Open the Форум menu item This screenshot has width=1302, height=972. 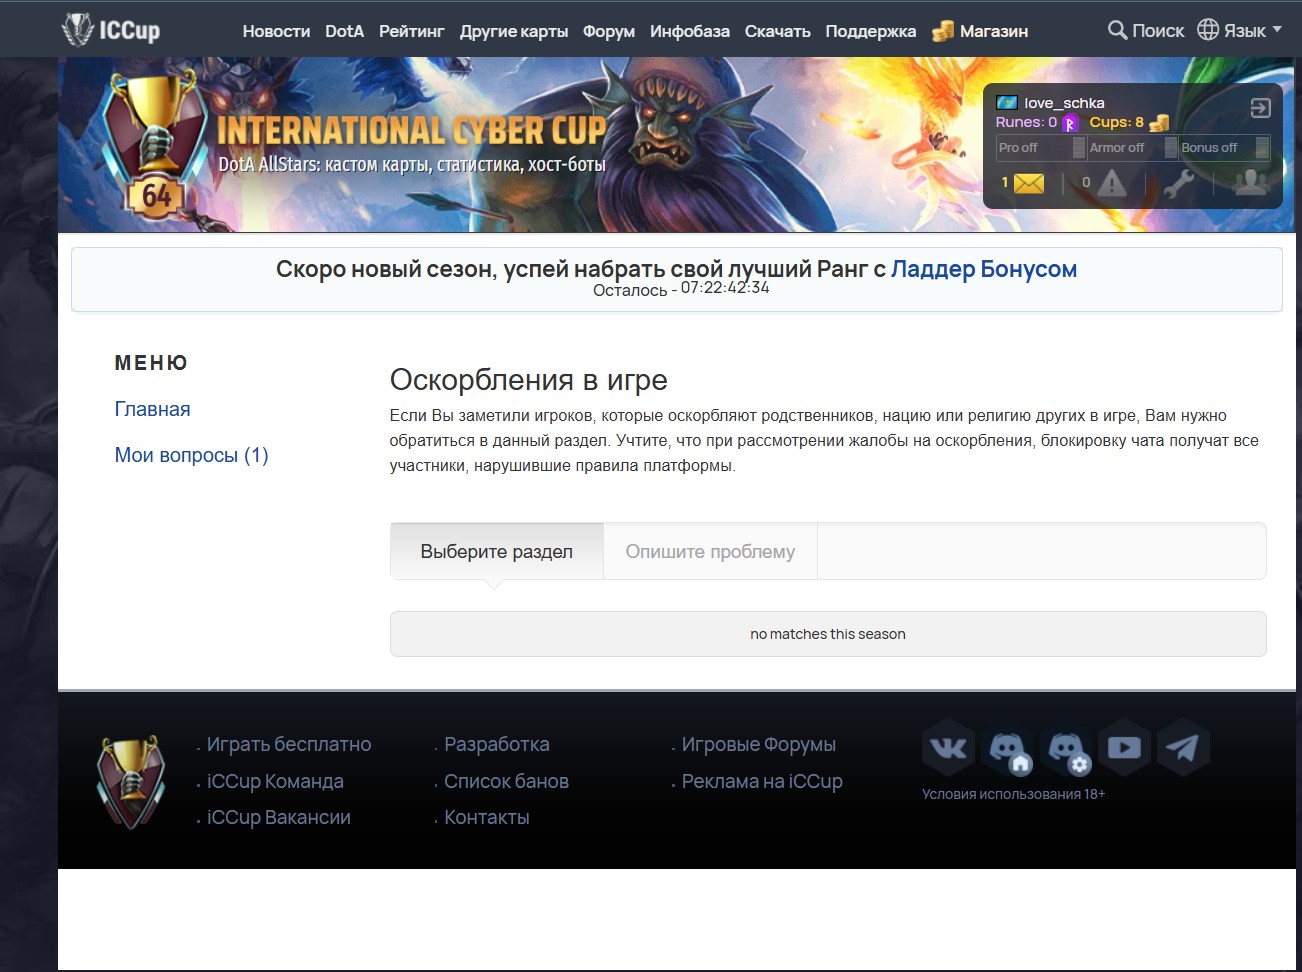[x=609, y=31]
